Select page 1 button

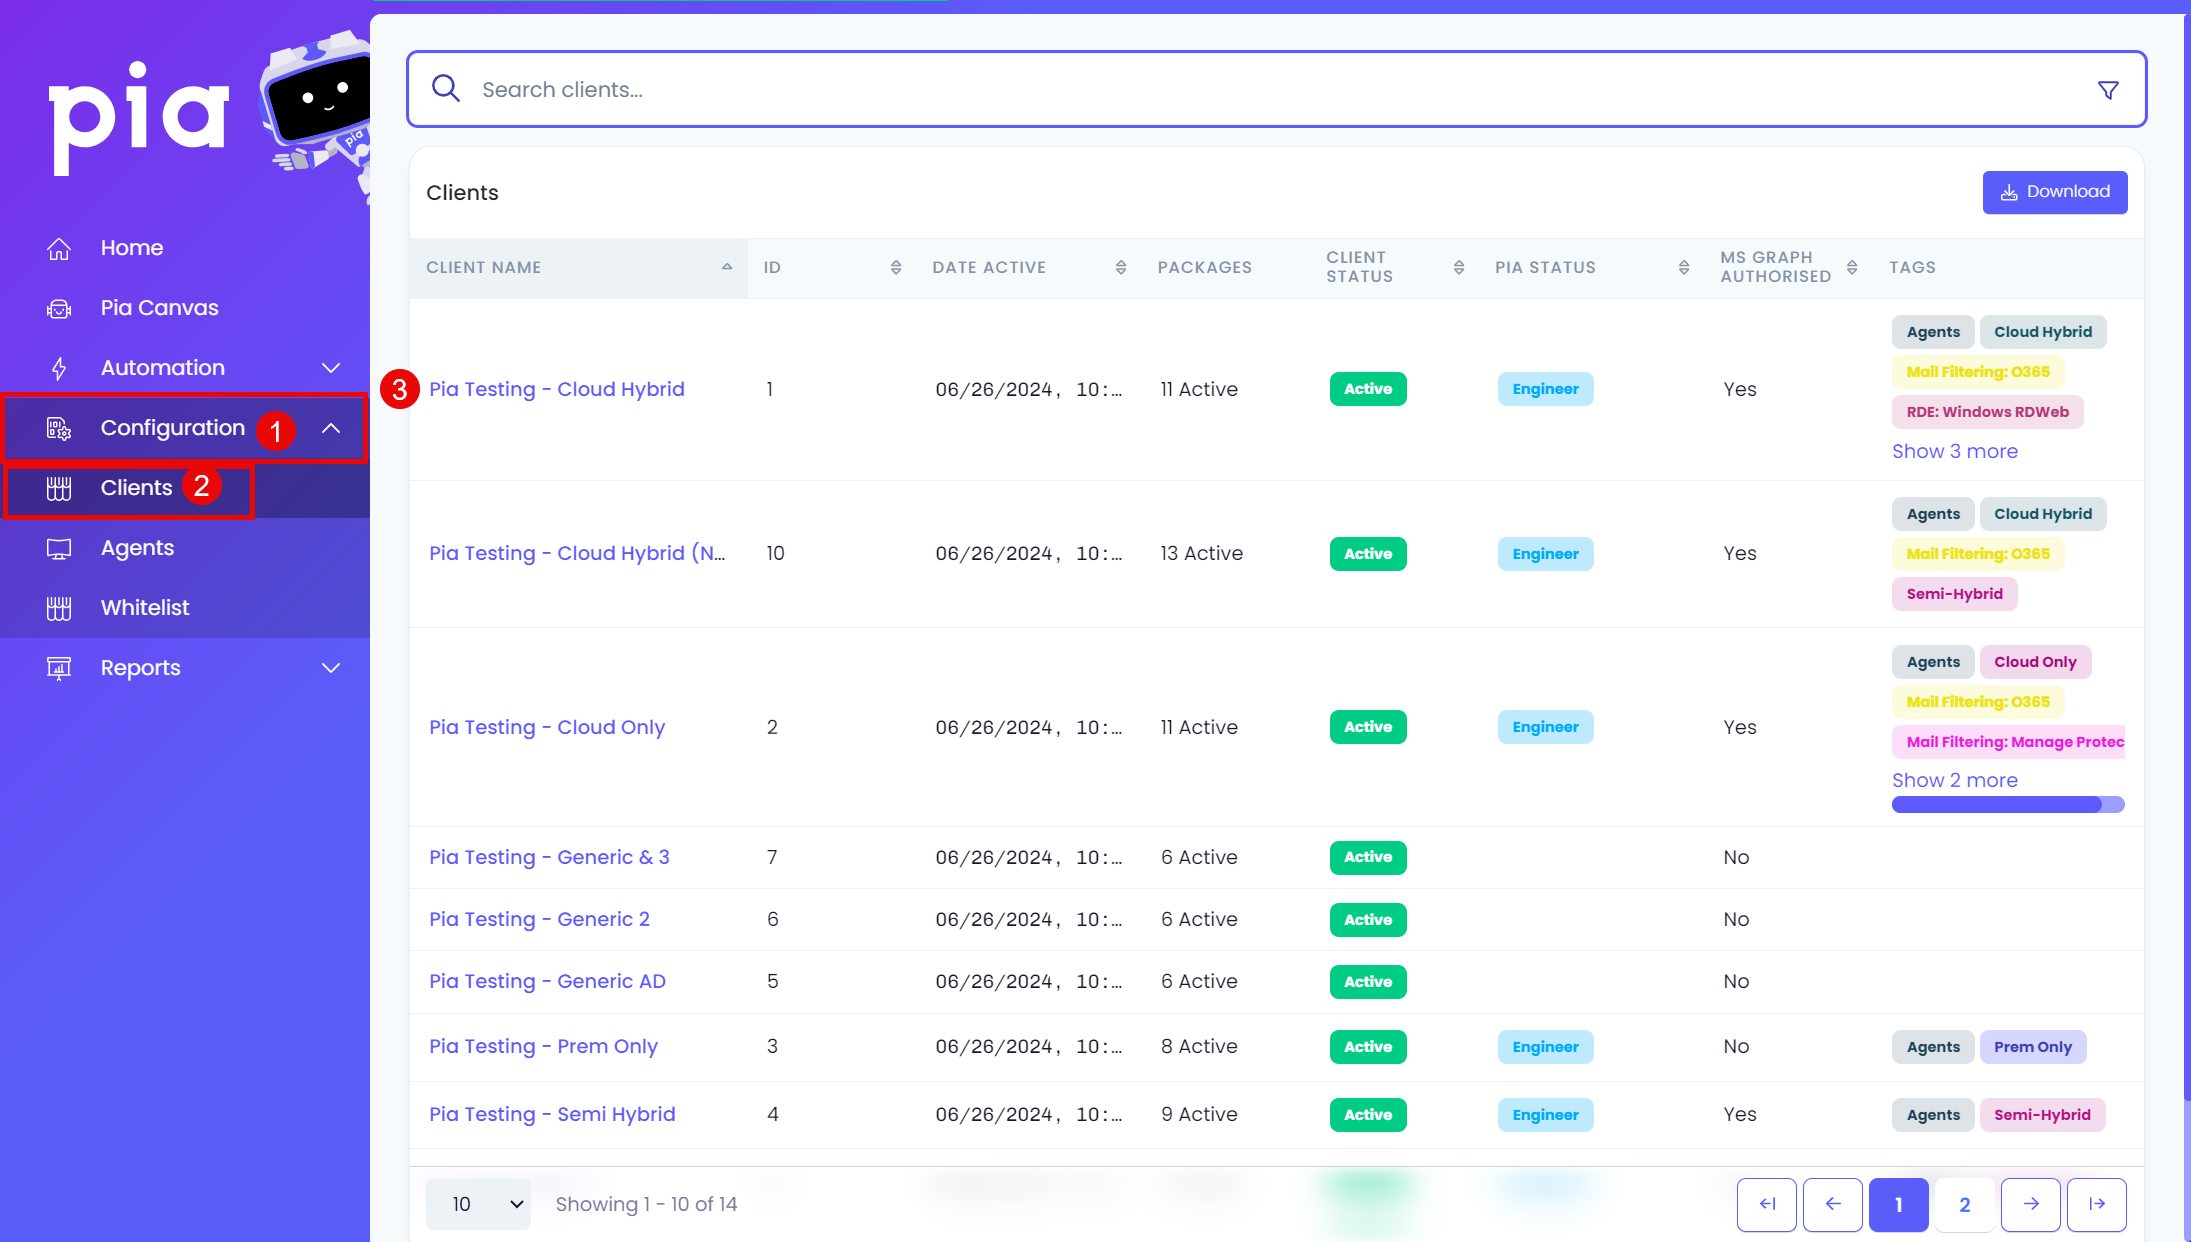point(1899,1204)
